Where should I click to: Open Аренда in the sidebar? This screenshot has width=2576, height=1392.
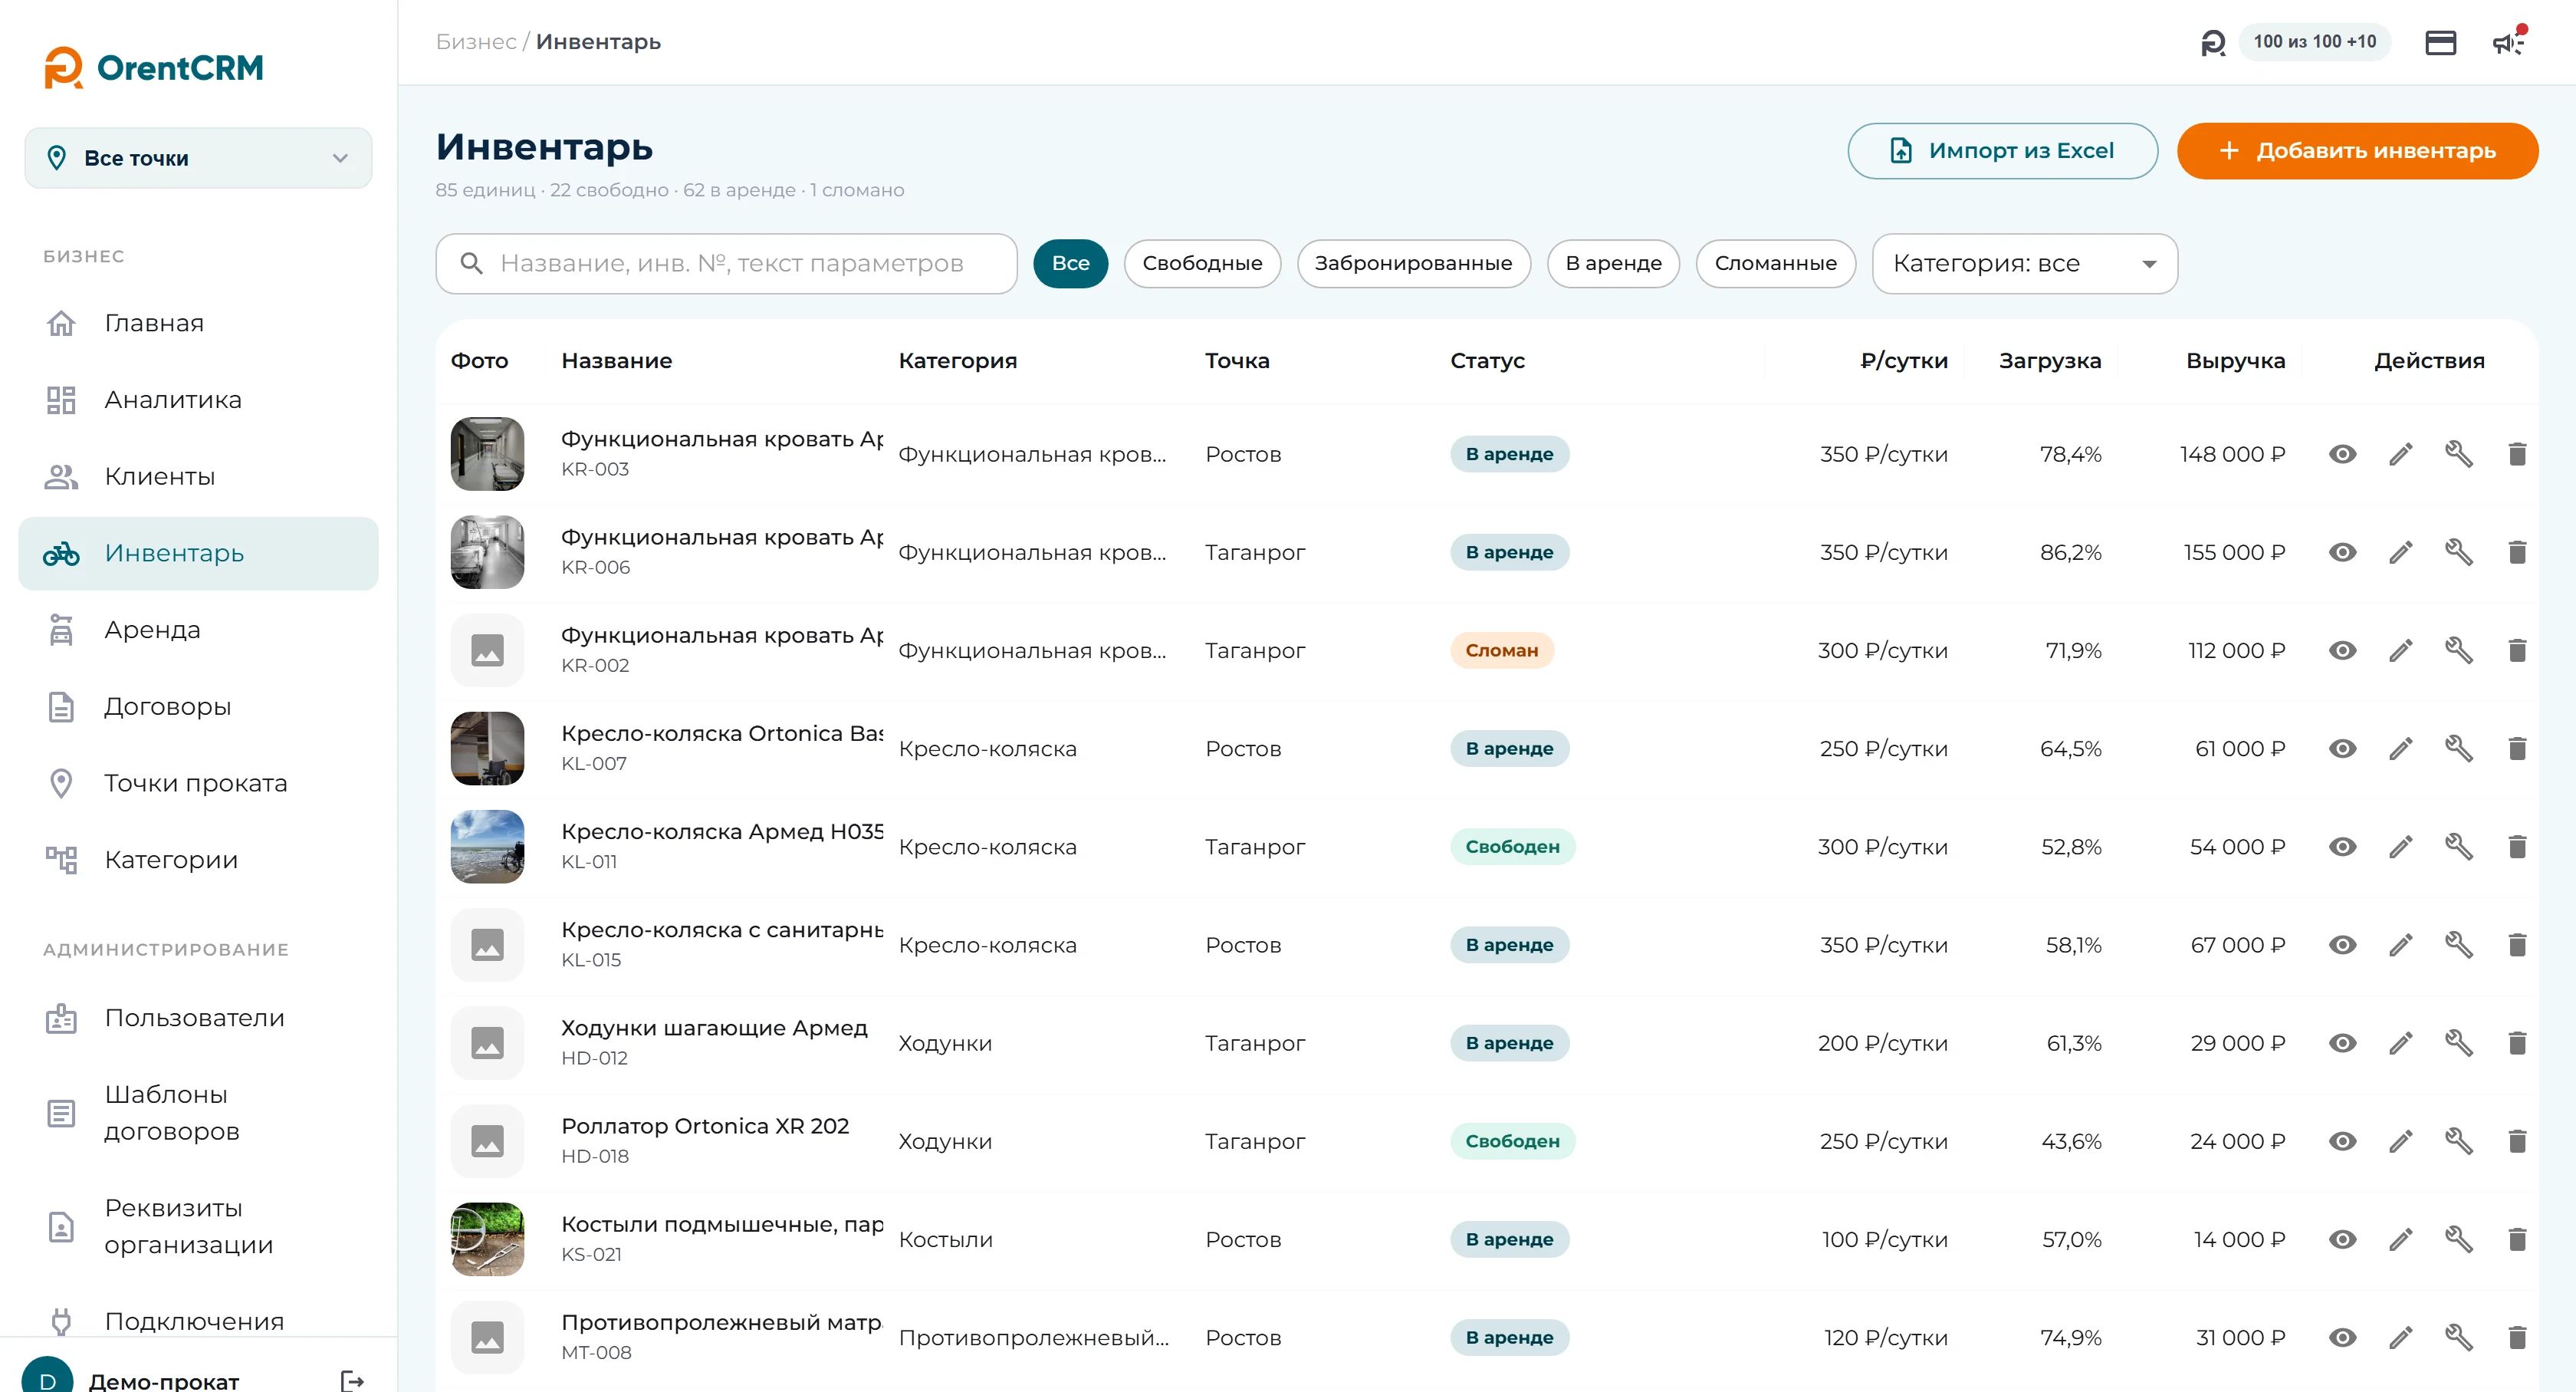[198, 630]
